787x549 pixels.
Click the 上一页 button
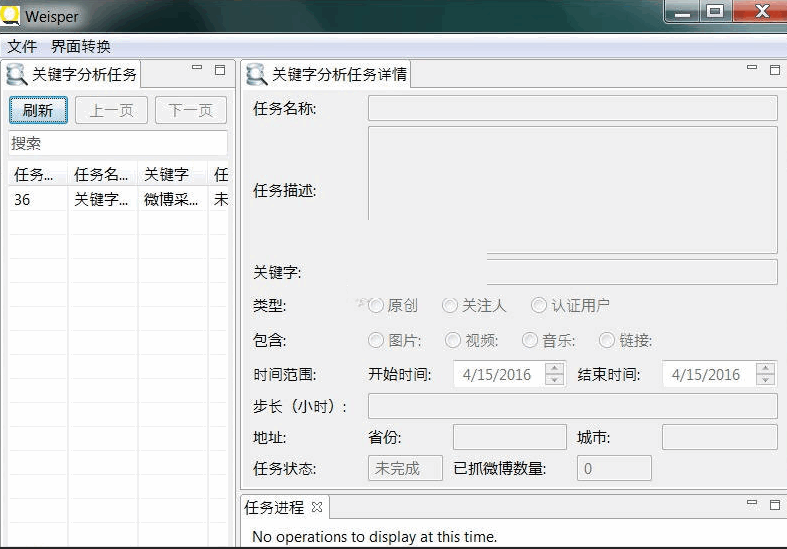click(x=111, y=110)
